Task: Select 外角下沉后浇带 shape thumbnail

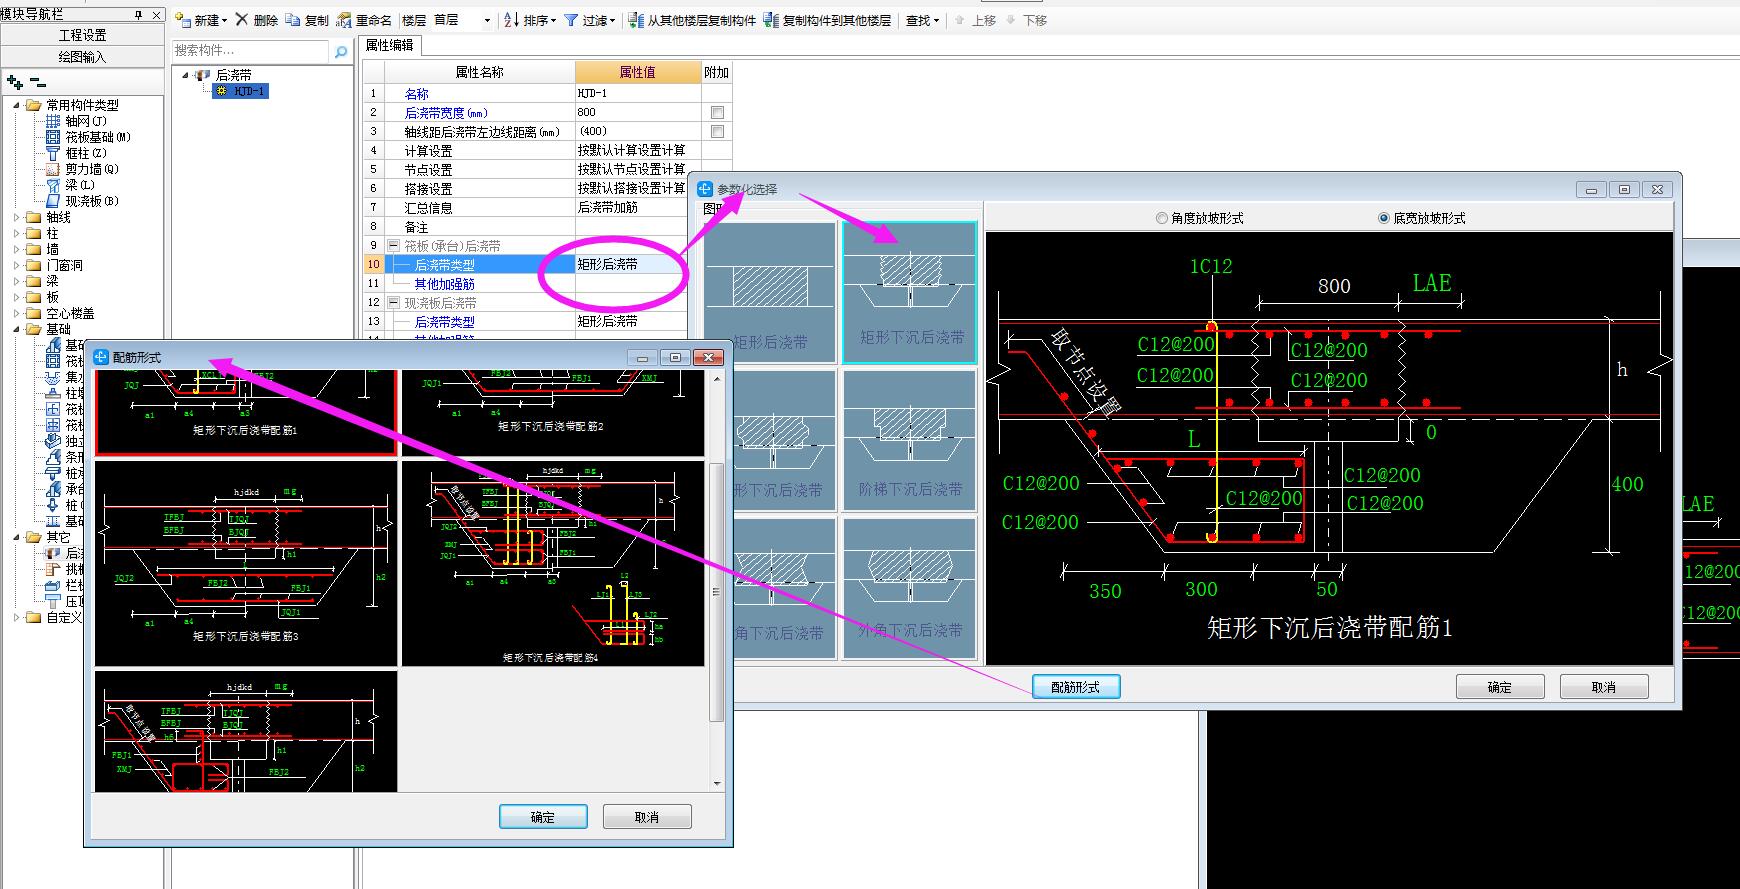Action: point(910,587)
